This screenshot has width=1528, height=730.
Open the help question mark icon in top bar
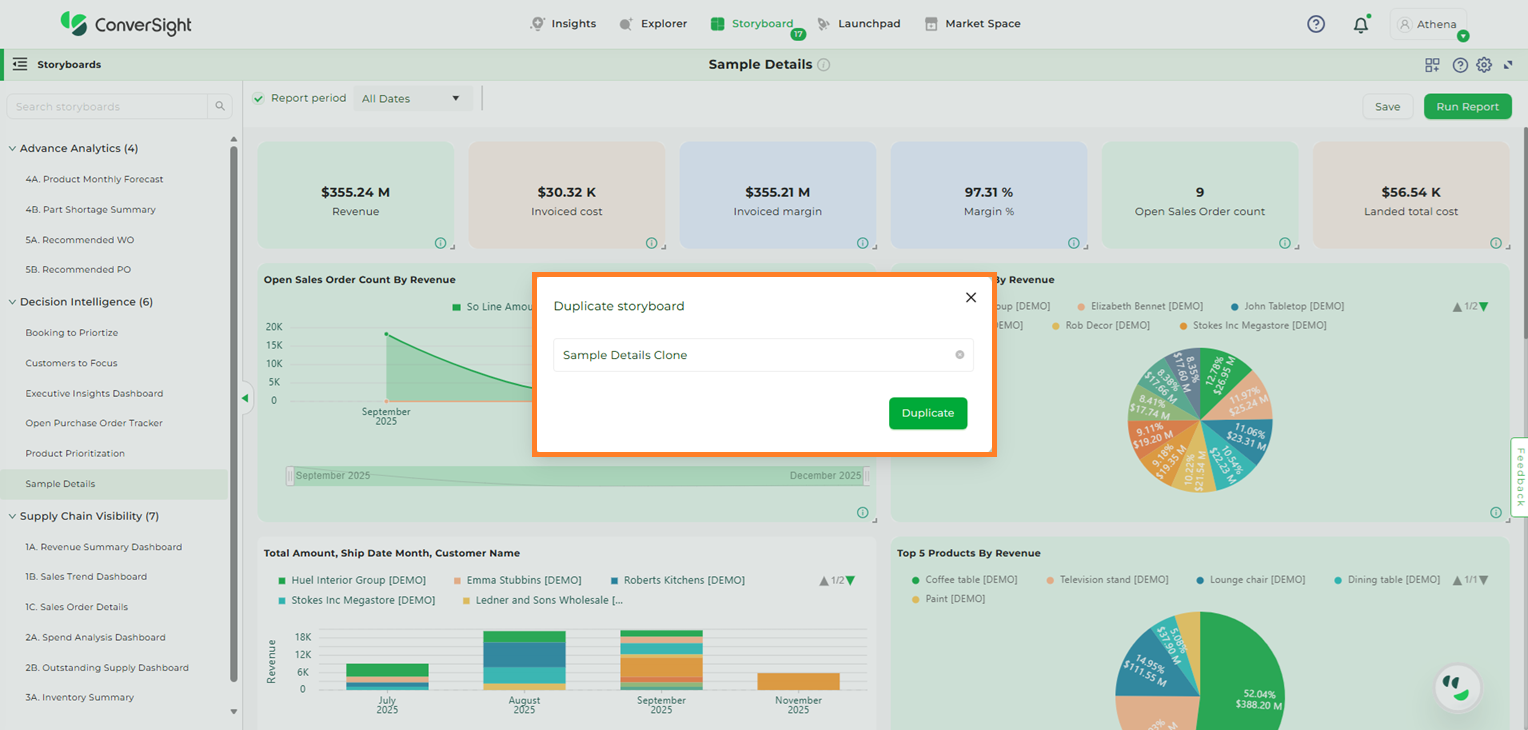point(1316,24)
